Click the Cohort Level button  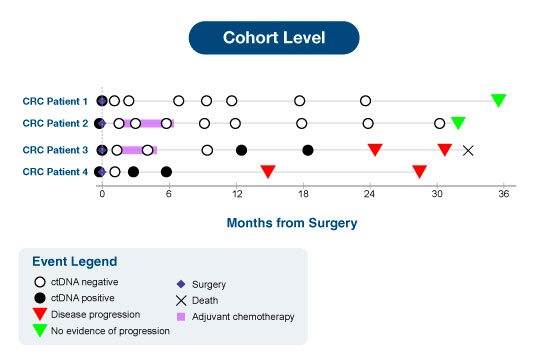click(274, 38)
